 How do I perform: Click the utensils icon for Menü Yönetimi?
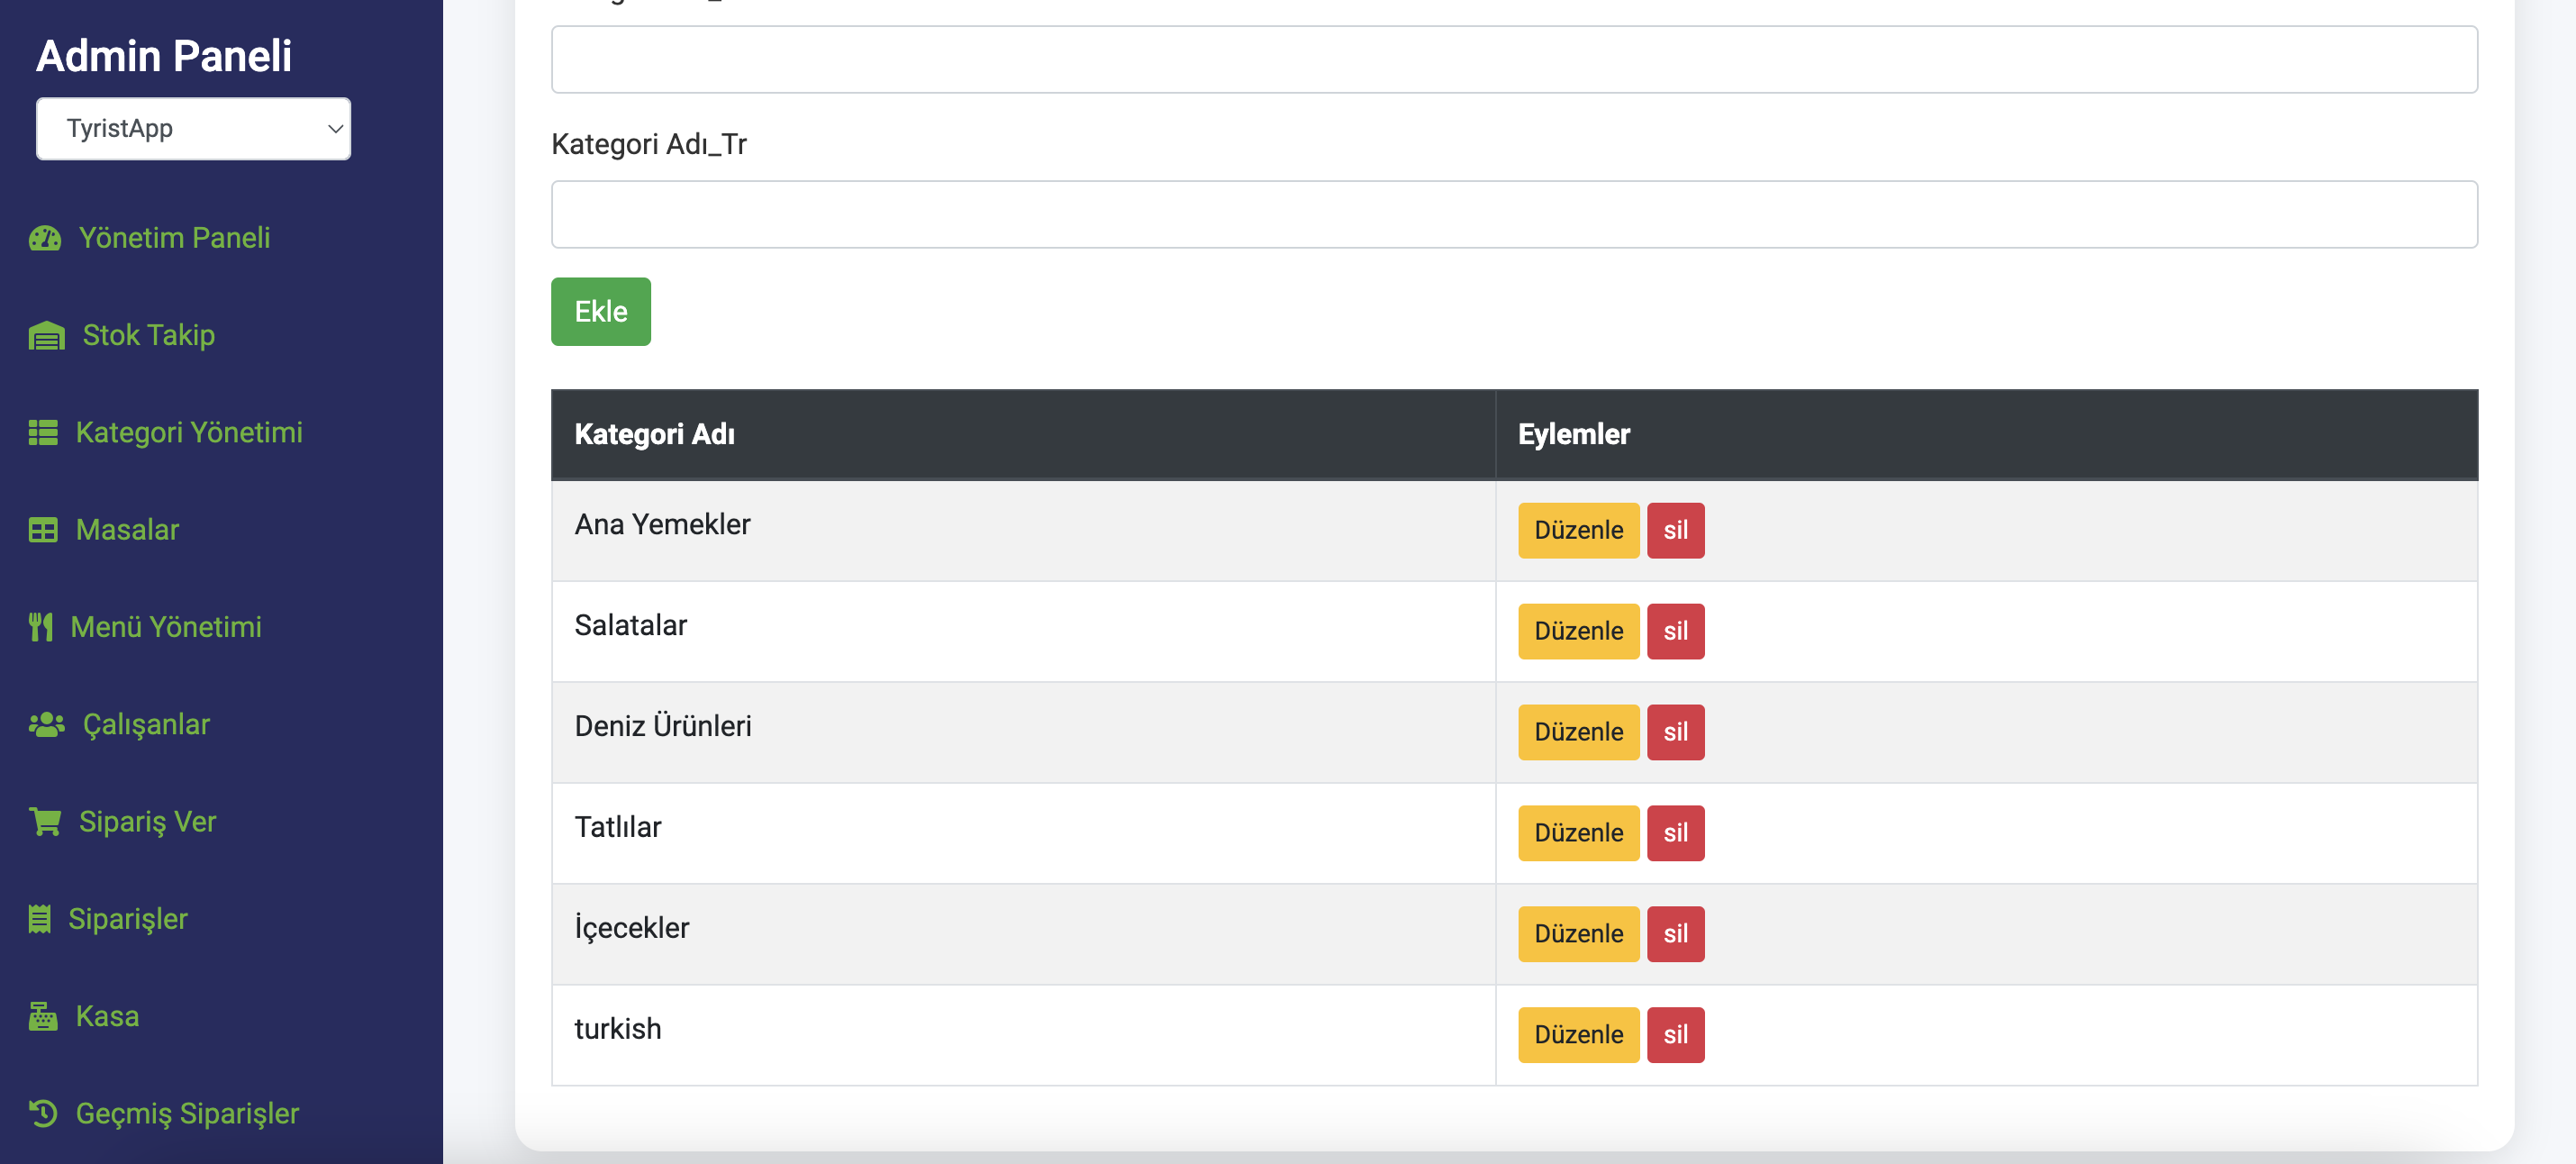[x=41, y=627]
